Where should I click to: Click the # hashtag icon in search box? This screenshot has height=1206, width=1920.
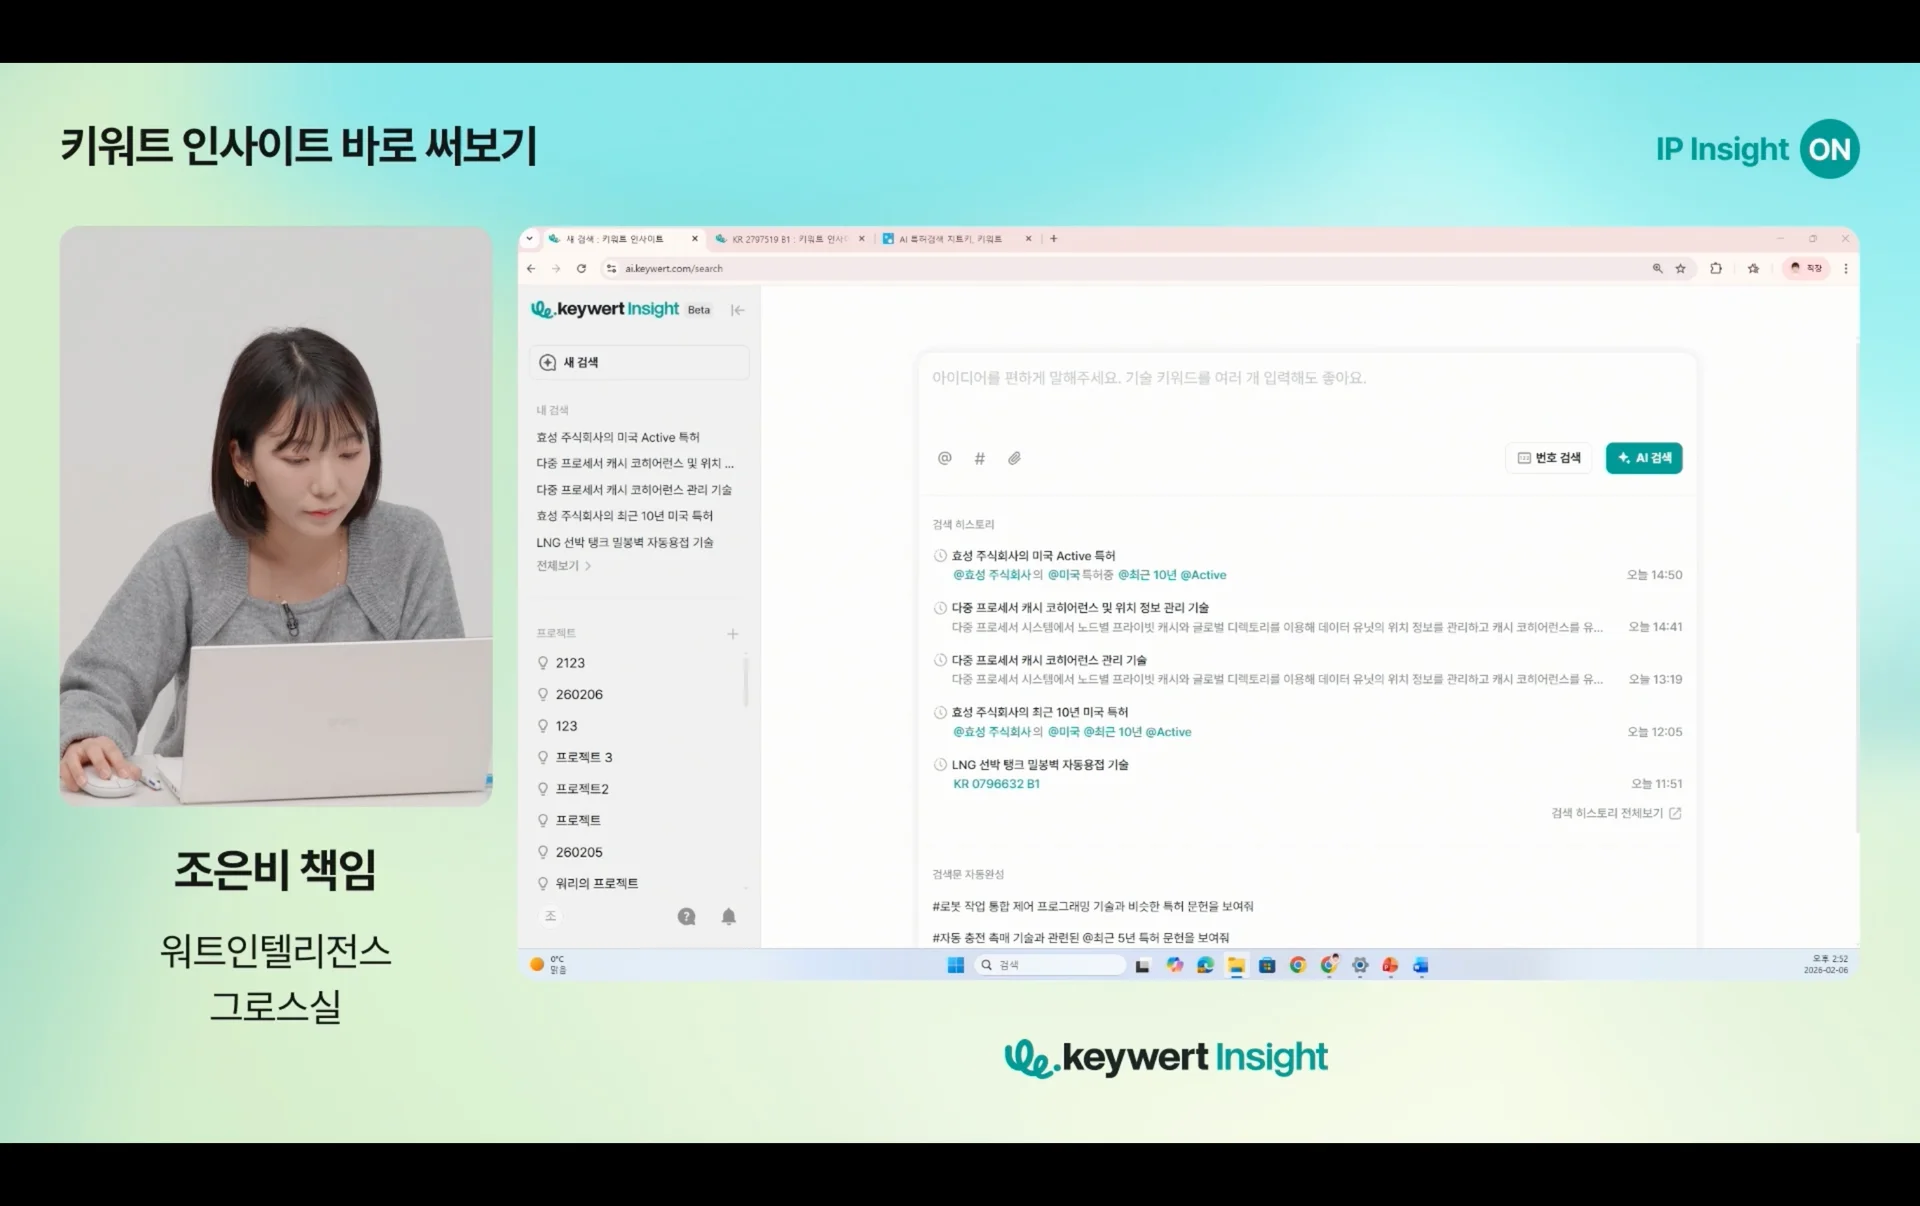tap(979, 458)
